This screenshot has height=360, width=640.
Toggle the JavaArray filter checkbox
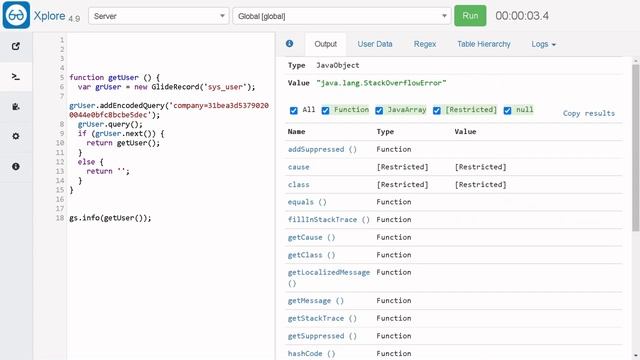(x=379, y=111)
